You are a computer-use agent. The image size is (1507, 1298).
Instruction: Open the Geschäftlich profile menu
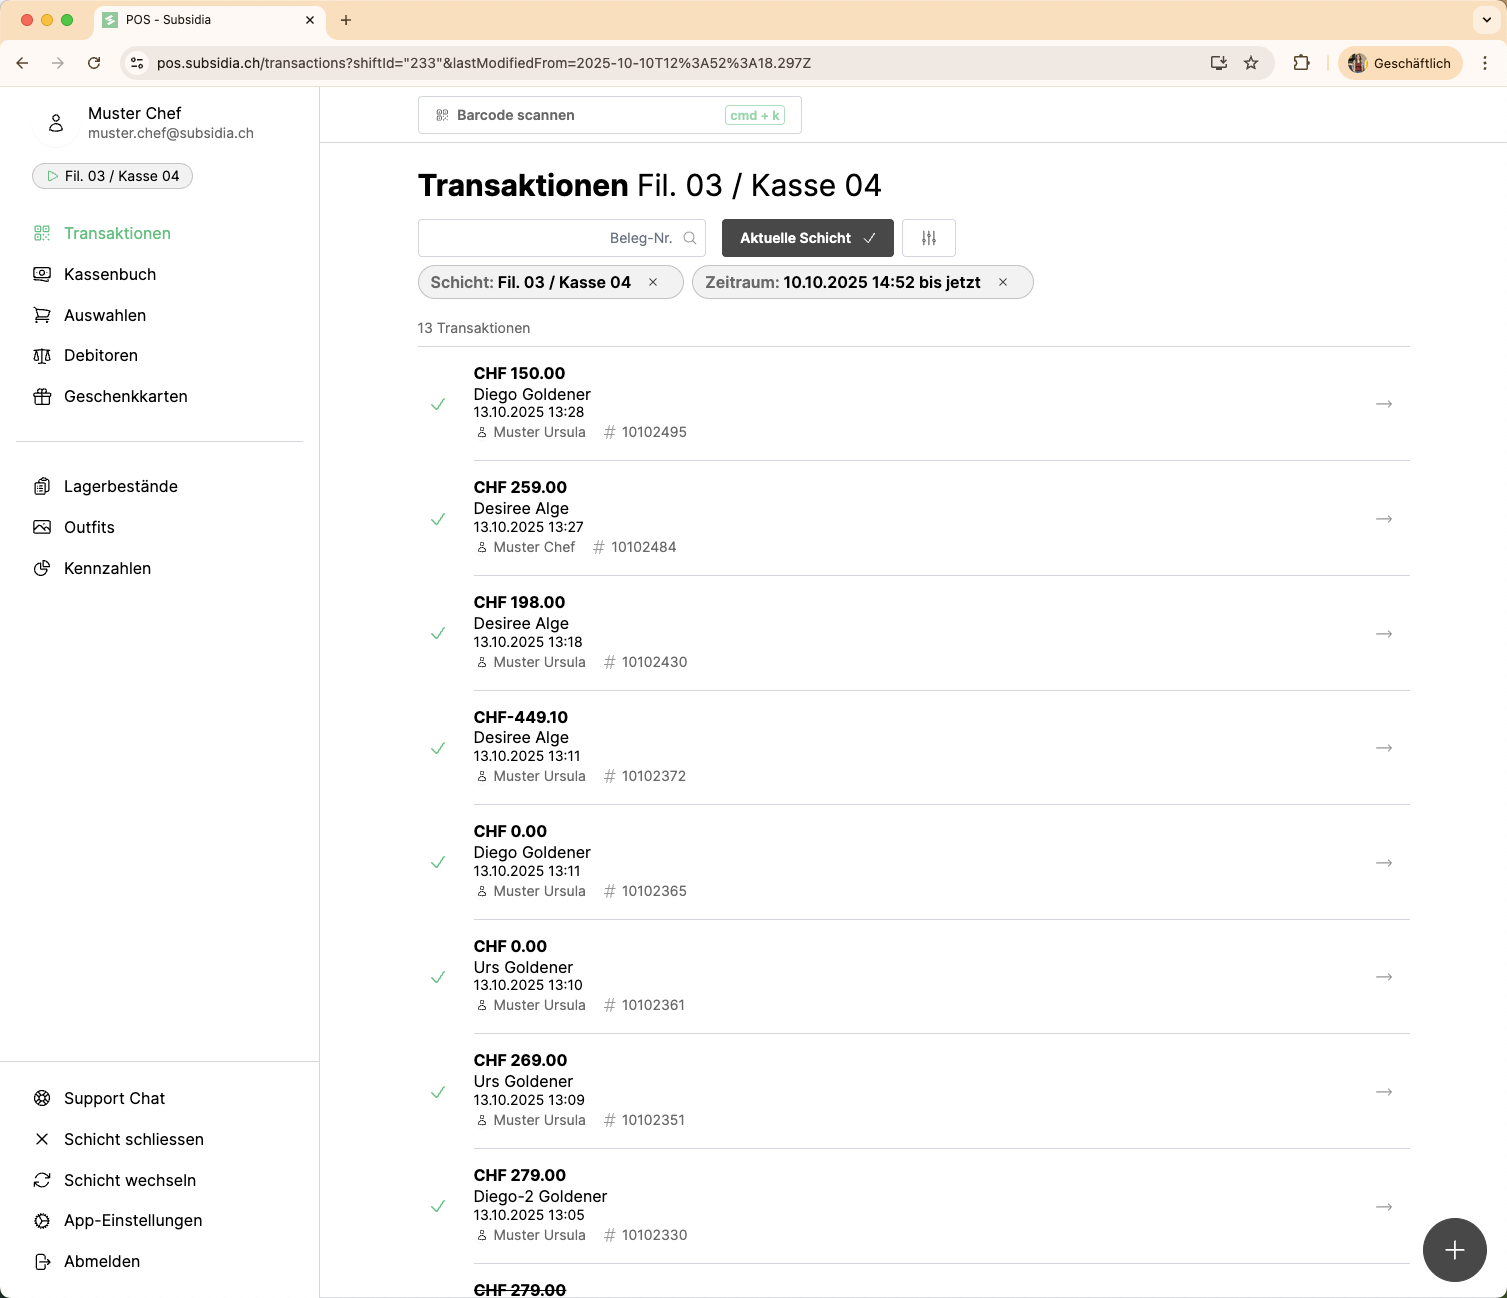1400,63
